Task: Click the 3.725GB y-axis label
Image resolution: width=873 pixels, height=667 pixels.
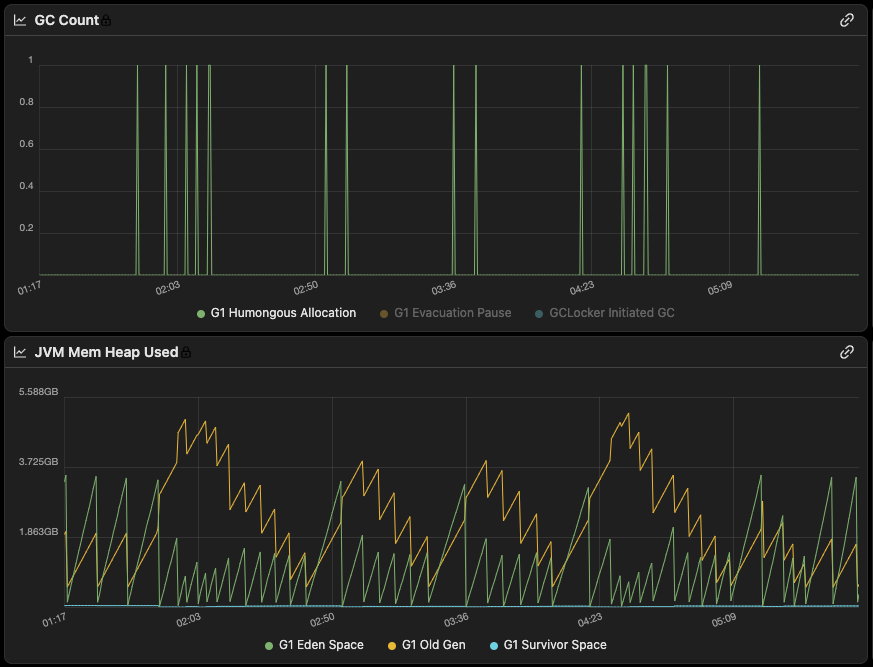Action: click(38, 462)
